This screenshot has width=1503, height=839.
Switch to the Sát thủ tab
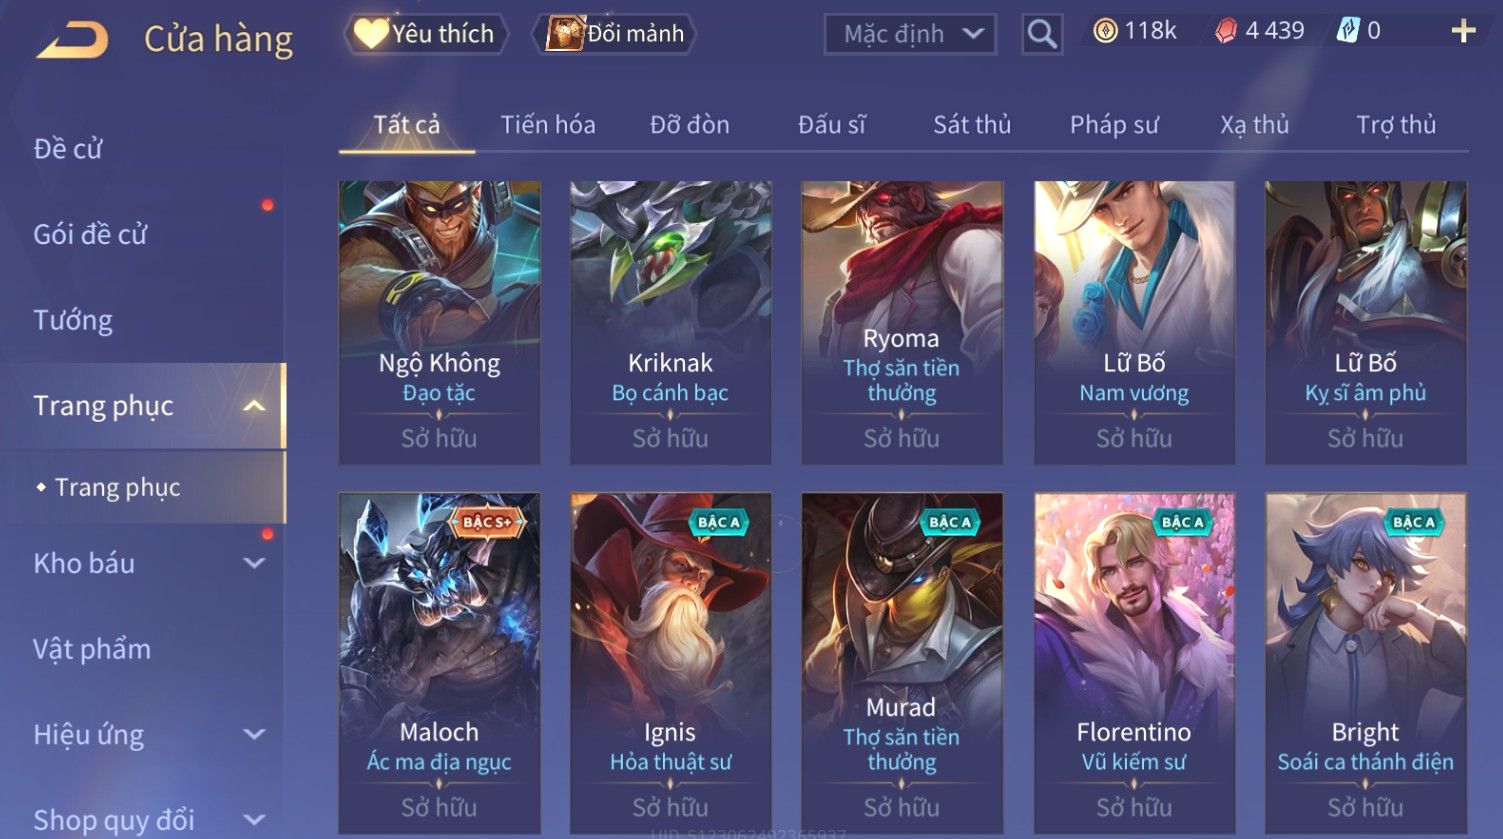pos(972,125)
